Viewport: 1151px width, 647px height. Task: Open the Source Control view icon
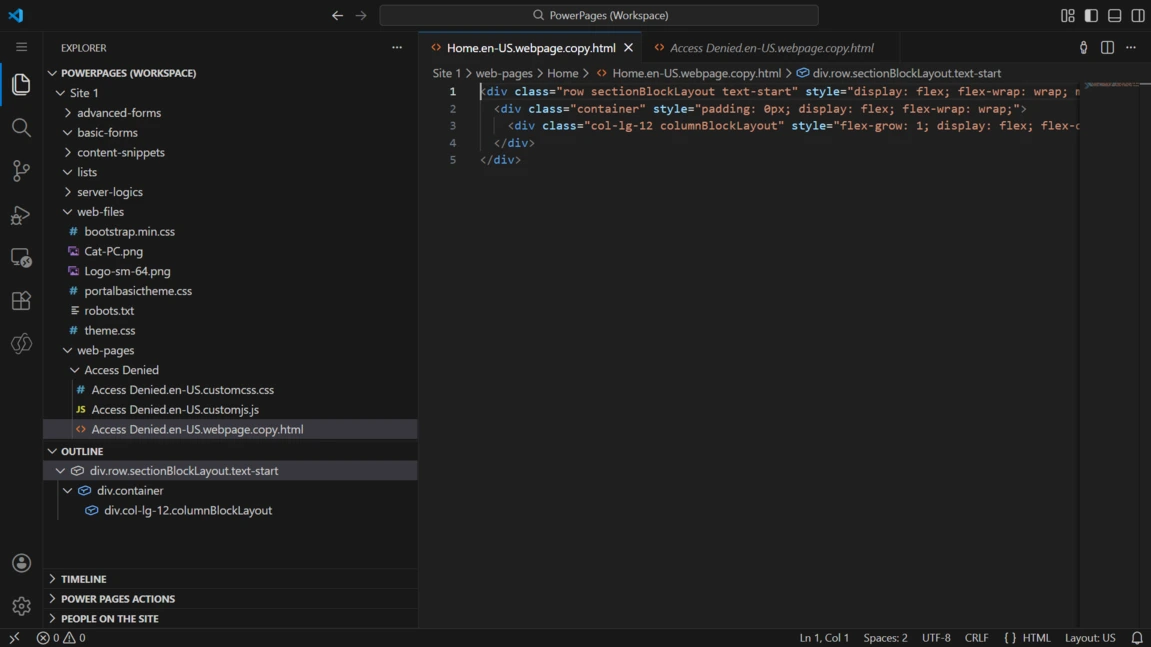[21, 171]
